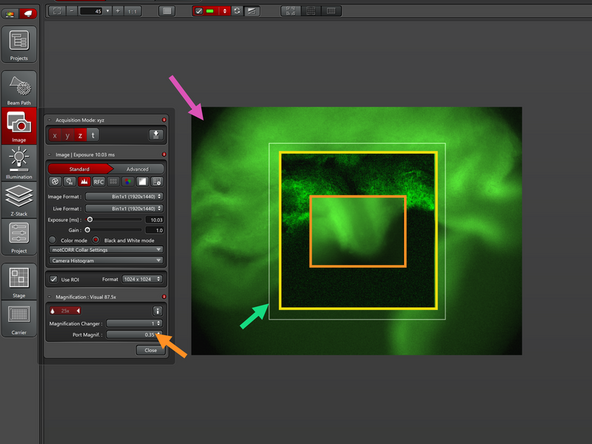Screen dimensions: 592x444
Task: Collapse the Image Exposure section
Action: pos(49,154)
